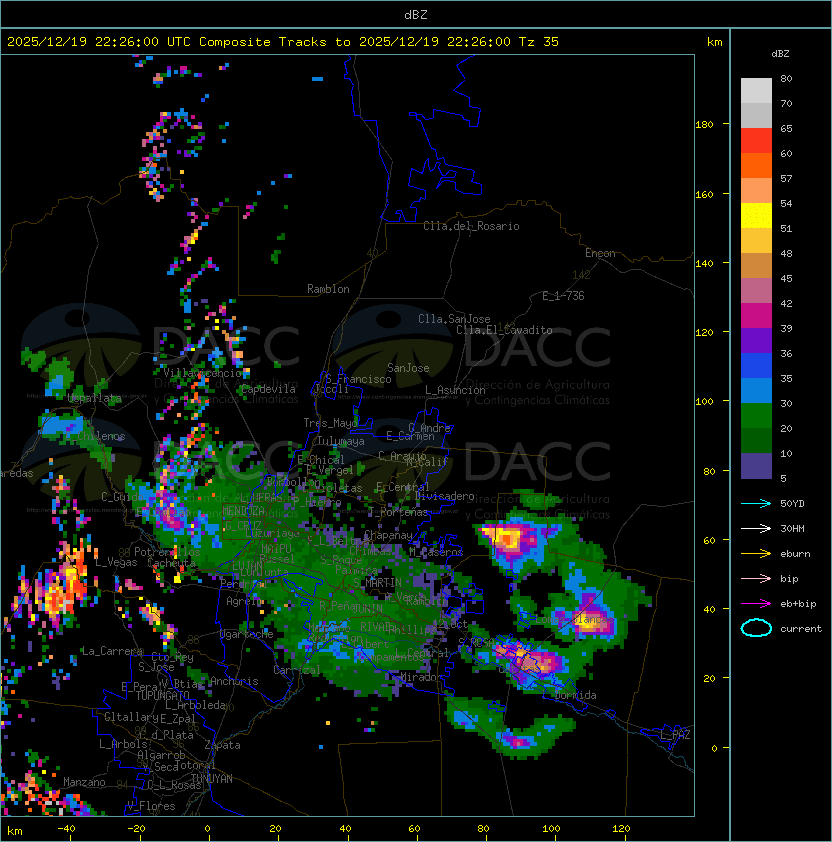Image resolution: width=832 pixels, height=842 pixels.
Task: Click the 'La_Carrera' place label
Action: pos(112,651)
